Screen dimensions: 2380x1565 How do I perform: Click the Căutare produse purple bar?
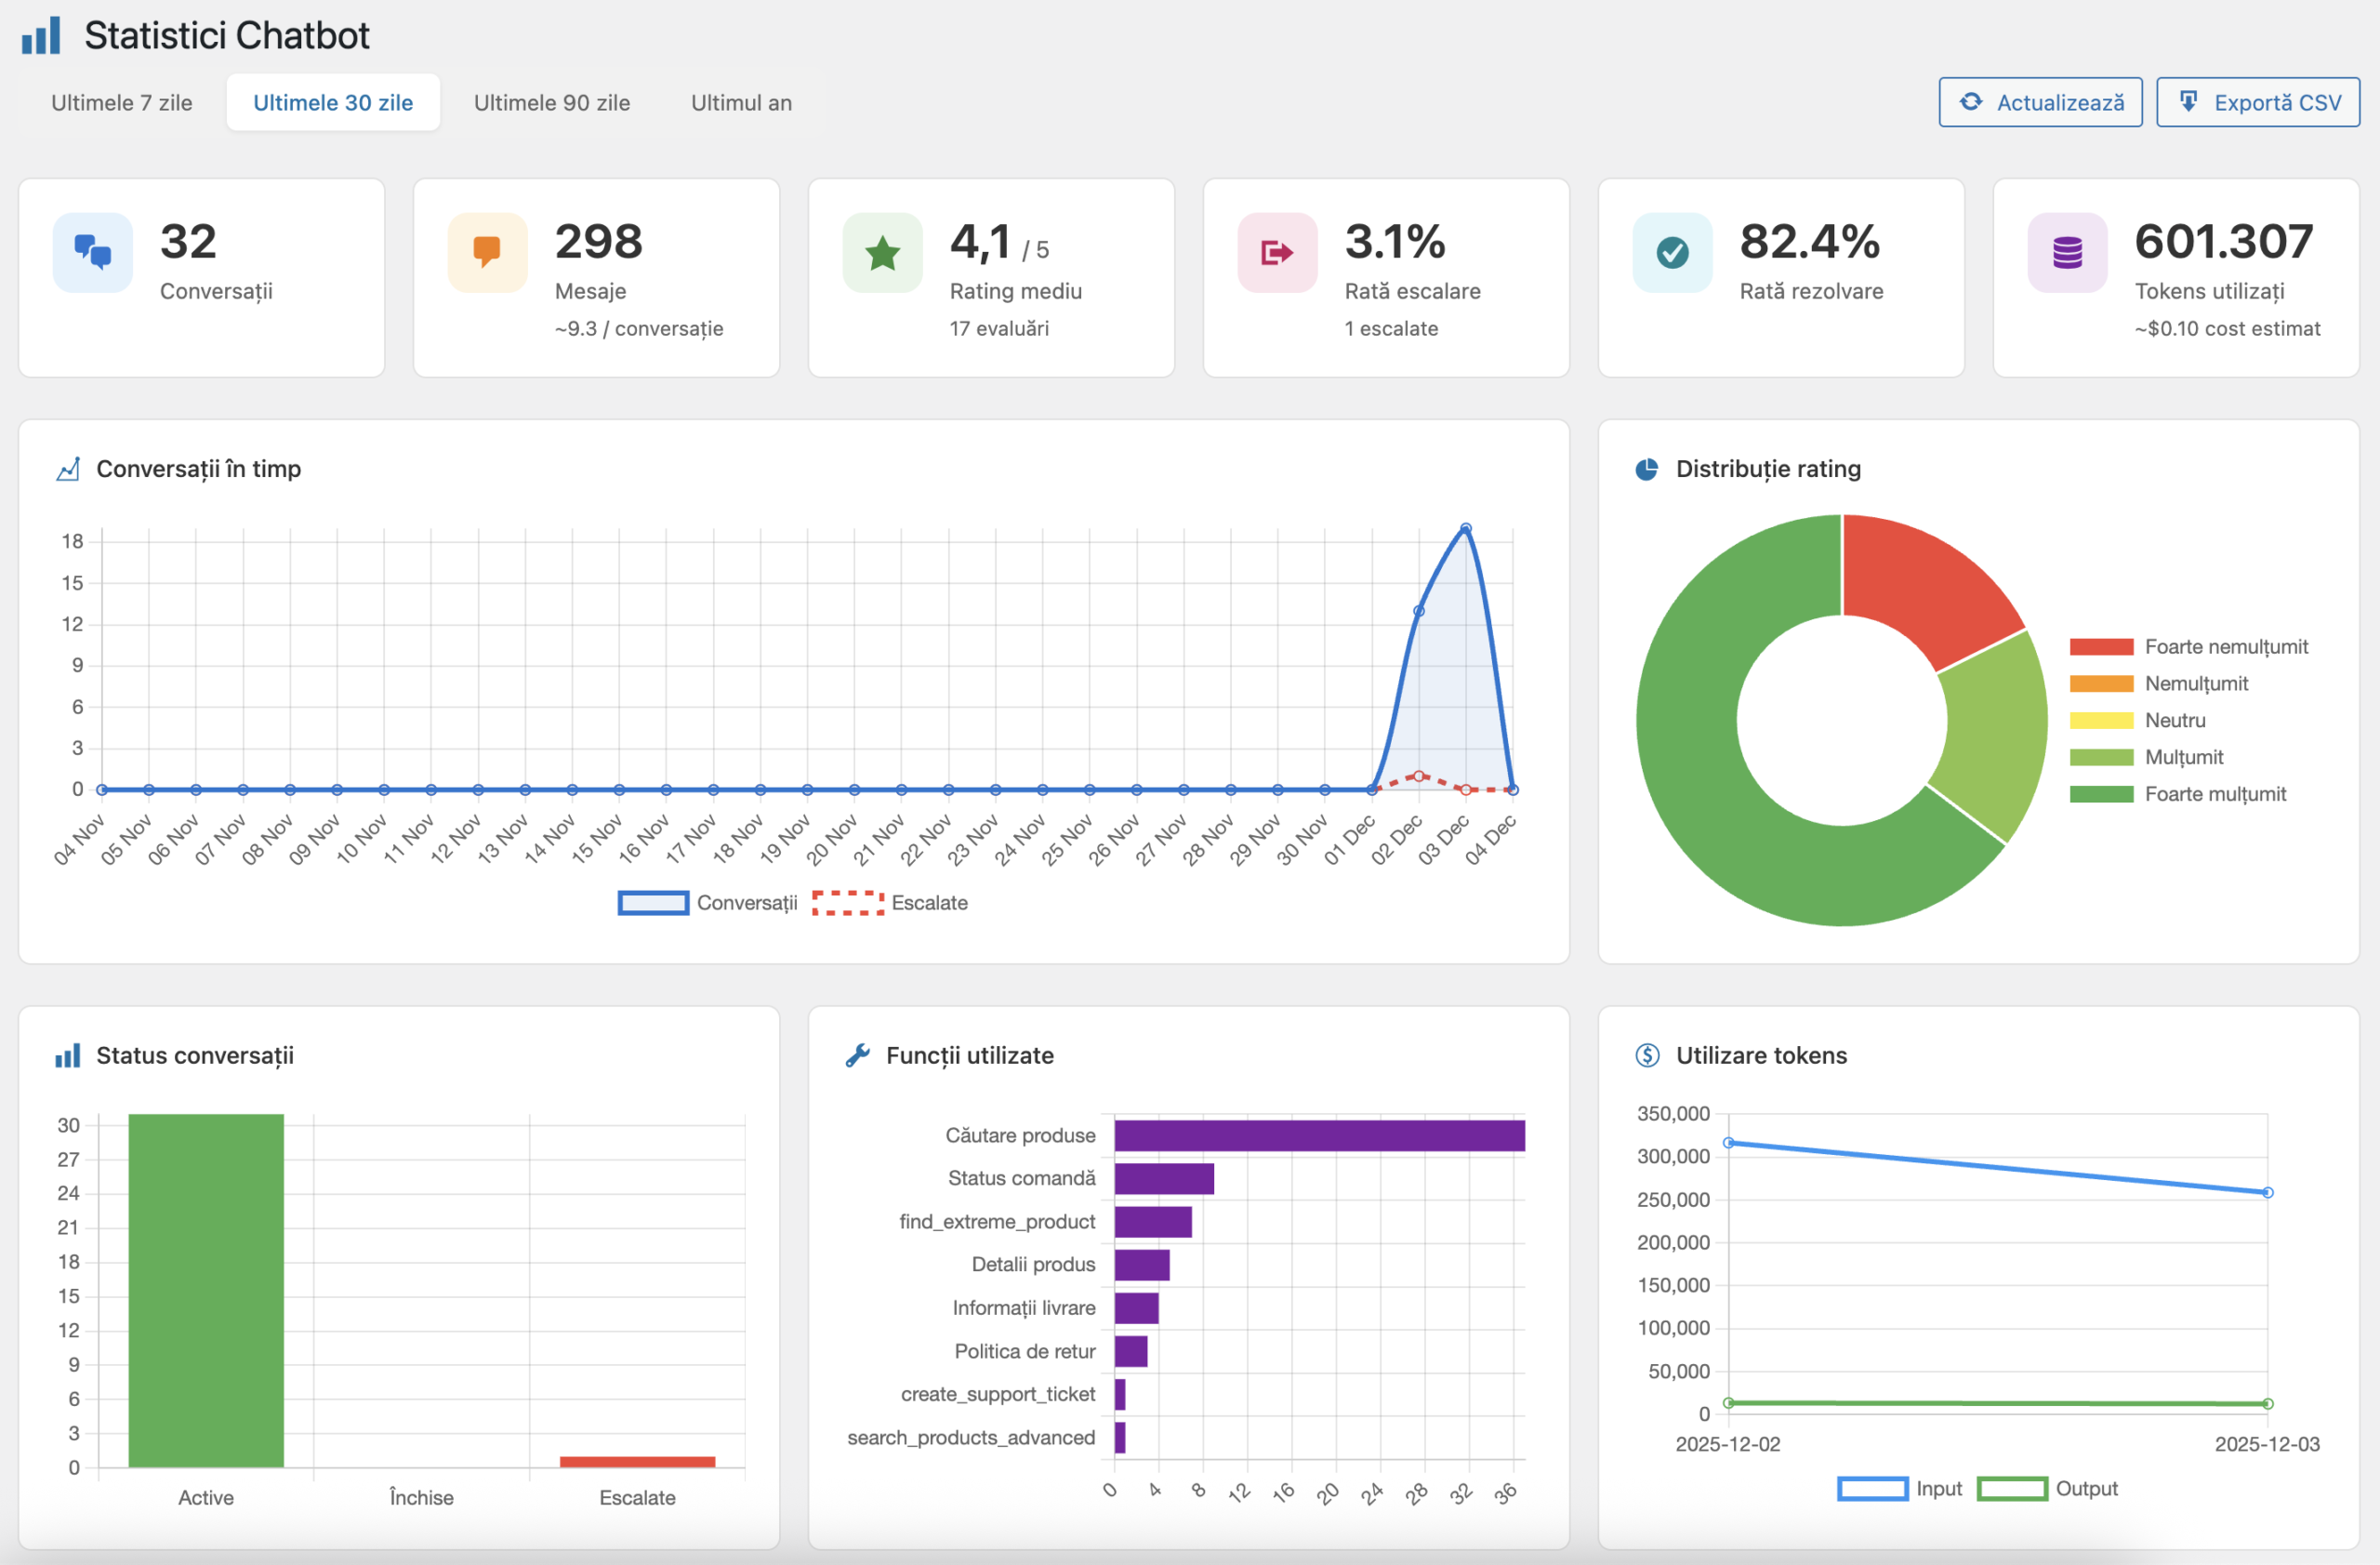(1319, 1136)
